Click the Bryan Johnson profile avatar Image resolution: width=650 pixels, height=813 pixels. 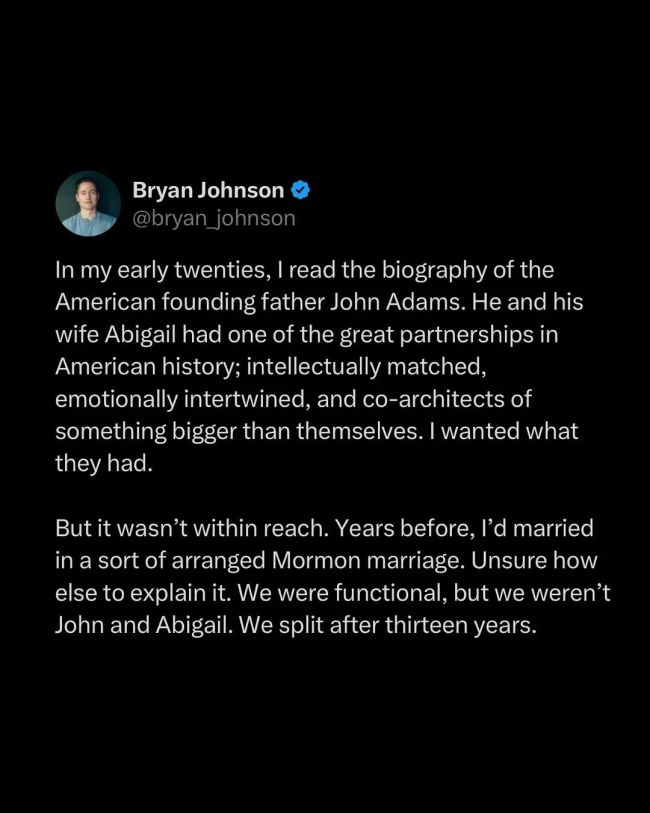coord(89,203)
